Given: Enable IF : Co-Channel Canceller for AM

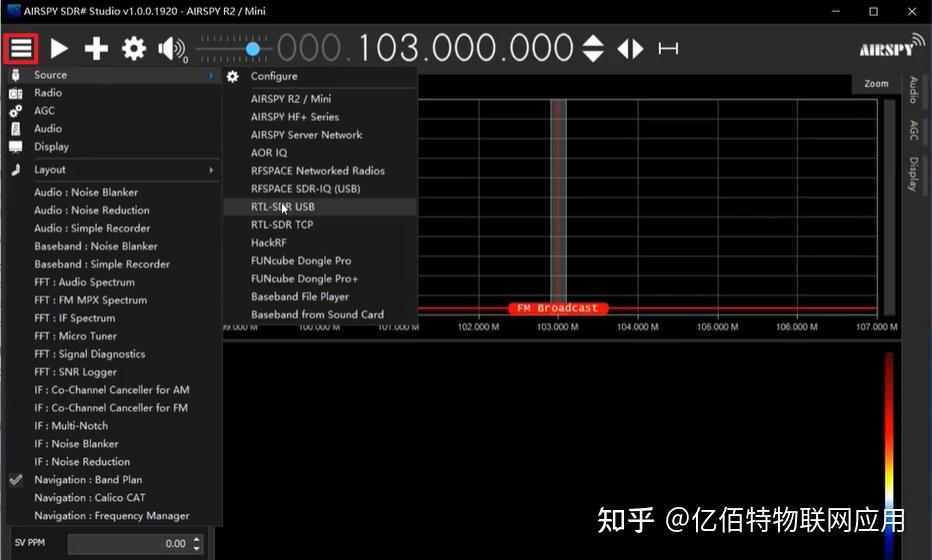Looking at the screenshot, I should 113,389.
